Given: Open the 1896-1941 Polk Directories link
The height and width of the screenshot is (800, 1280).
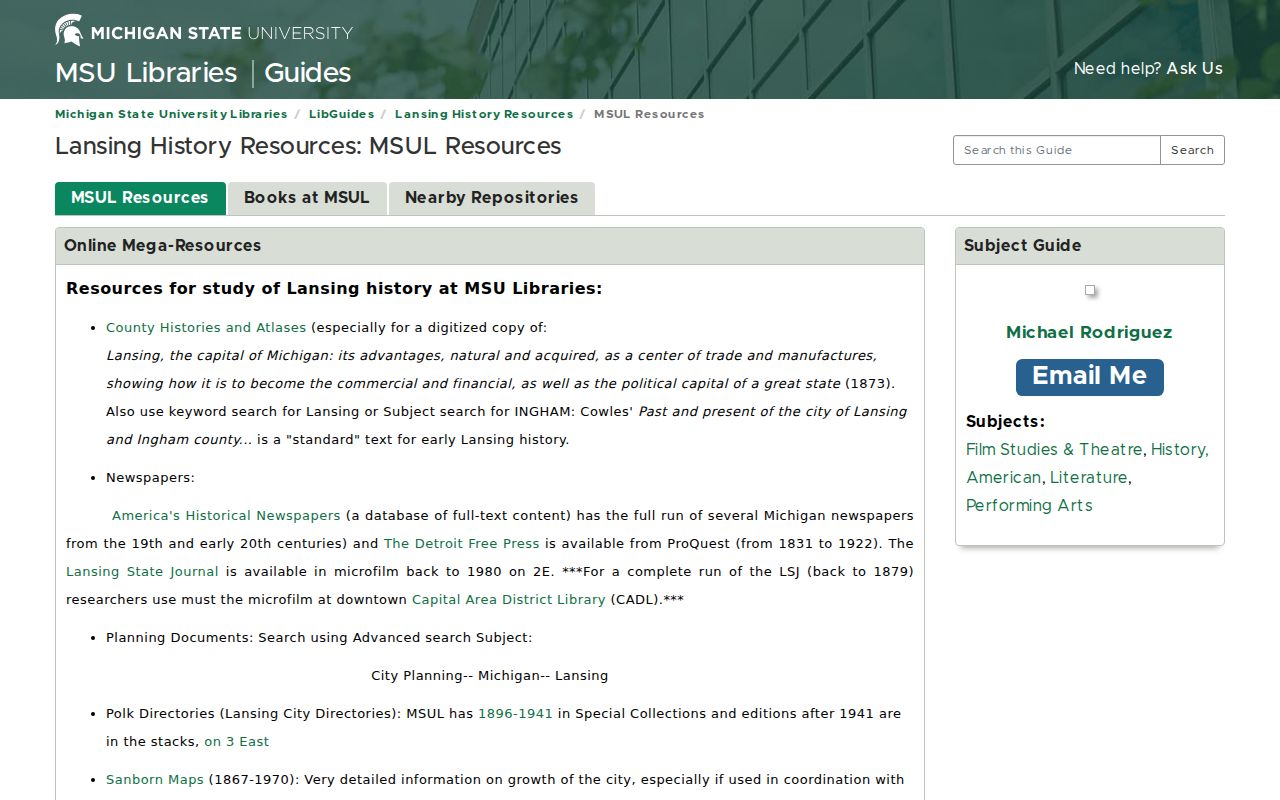Looking at the screenshot, I should tap(515, 713).
